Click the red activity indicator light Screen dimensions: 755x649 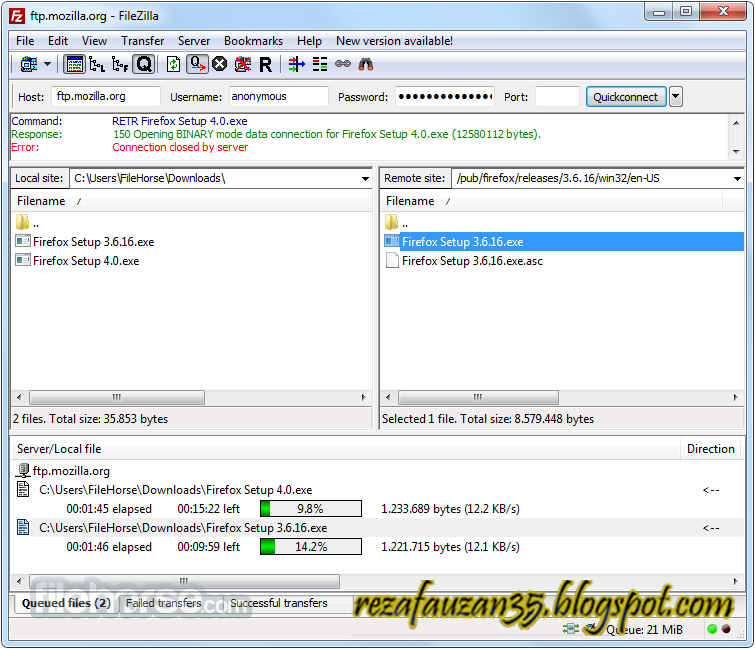pos(726,629)
